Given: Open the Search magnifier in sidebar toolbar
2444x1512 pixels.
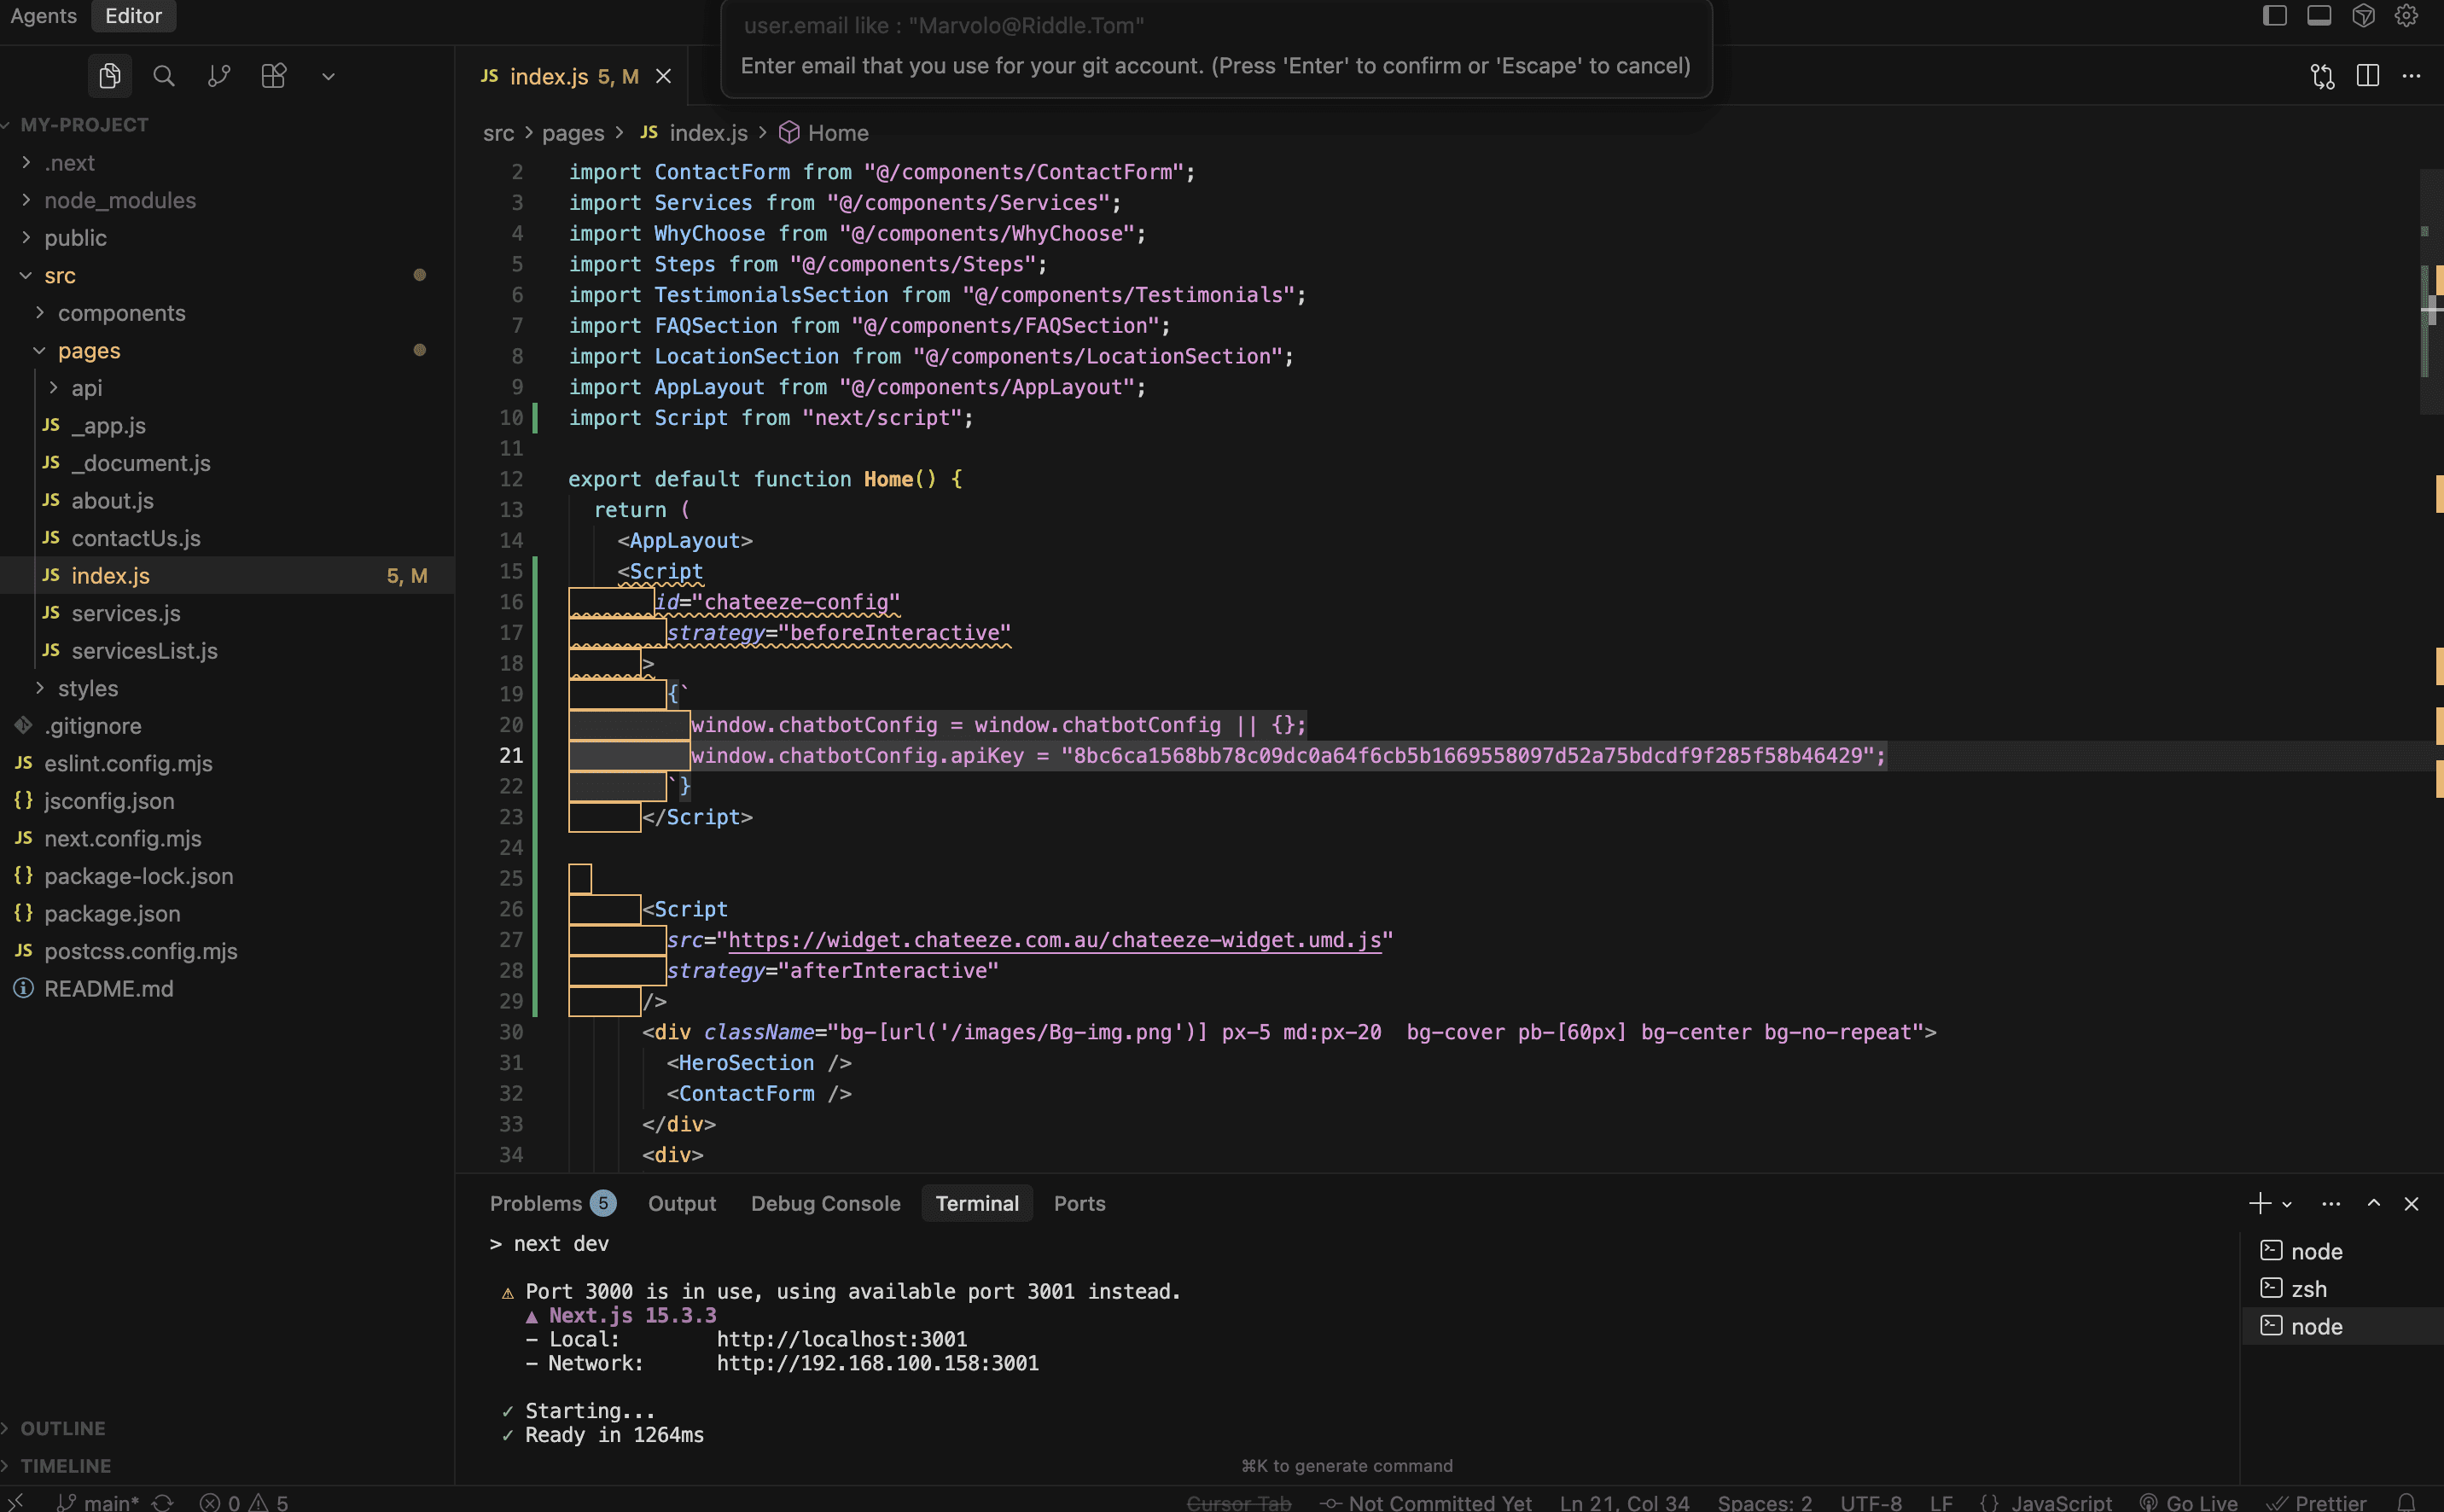Looking at the screenshot, I should point(164,76).
